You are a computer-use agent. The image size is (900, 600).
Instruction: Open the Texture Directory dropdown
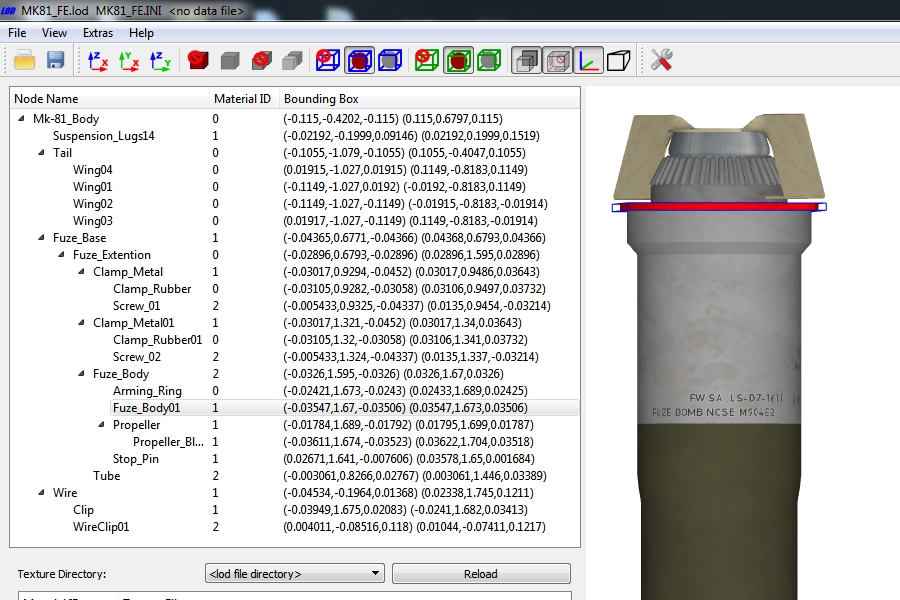point(294,574)
